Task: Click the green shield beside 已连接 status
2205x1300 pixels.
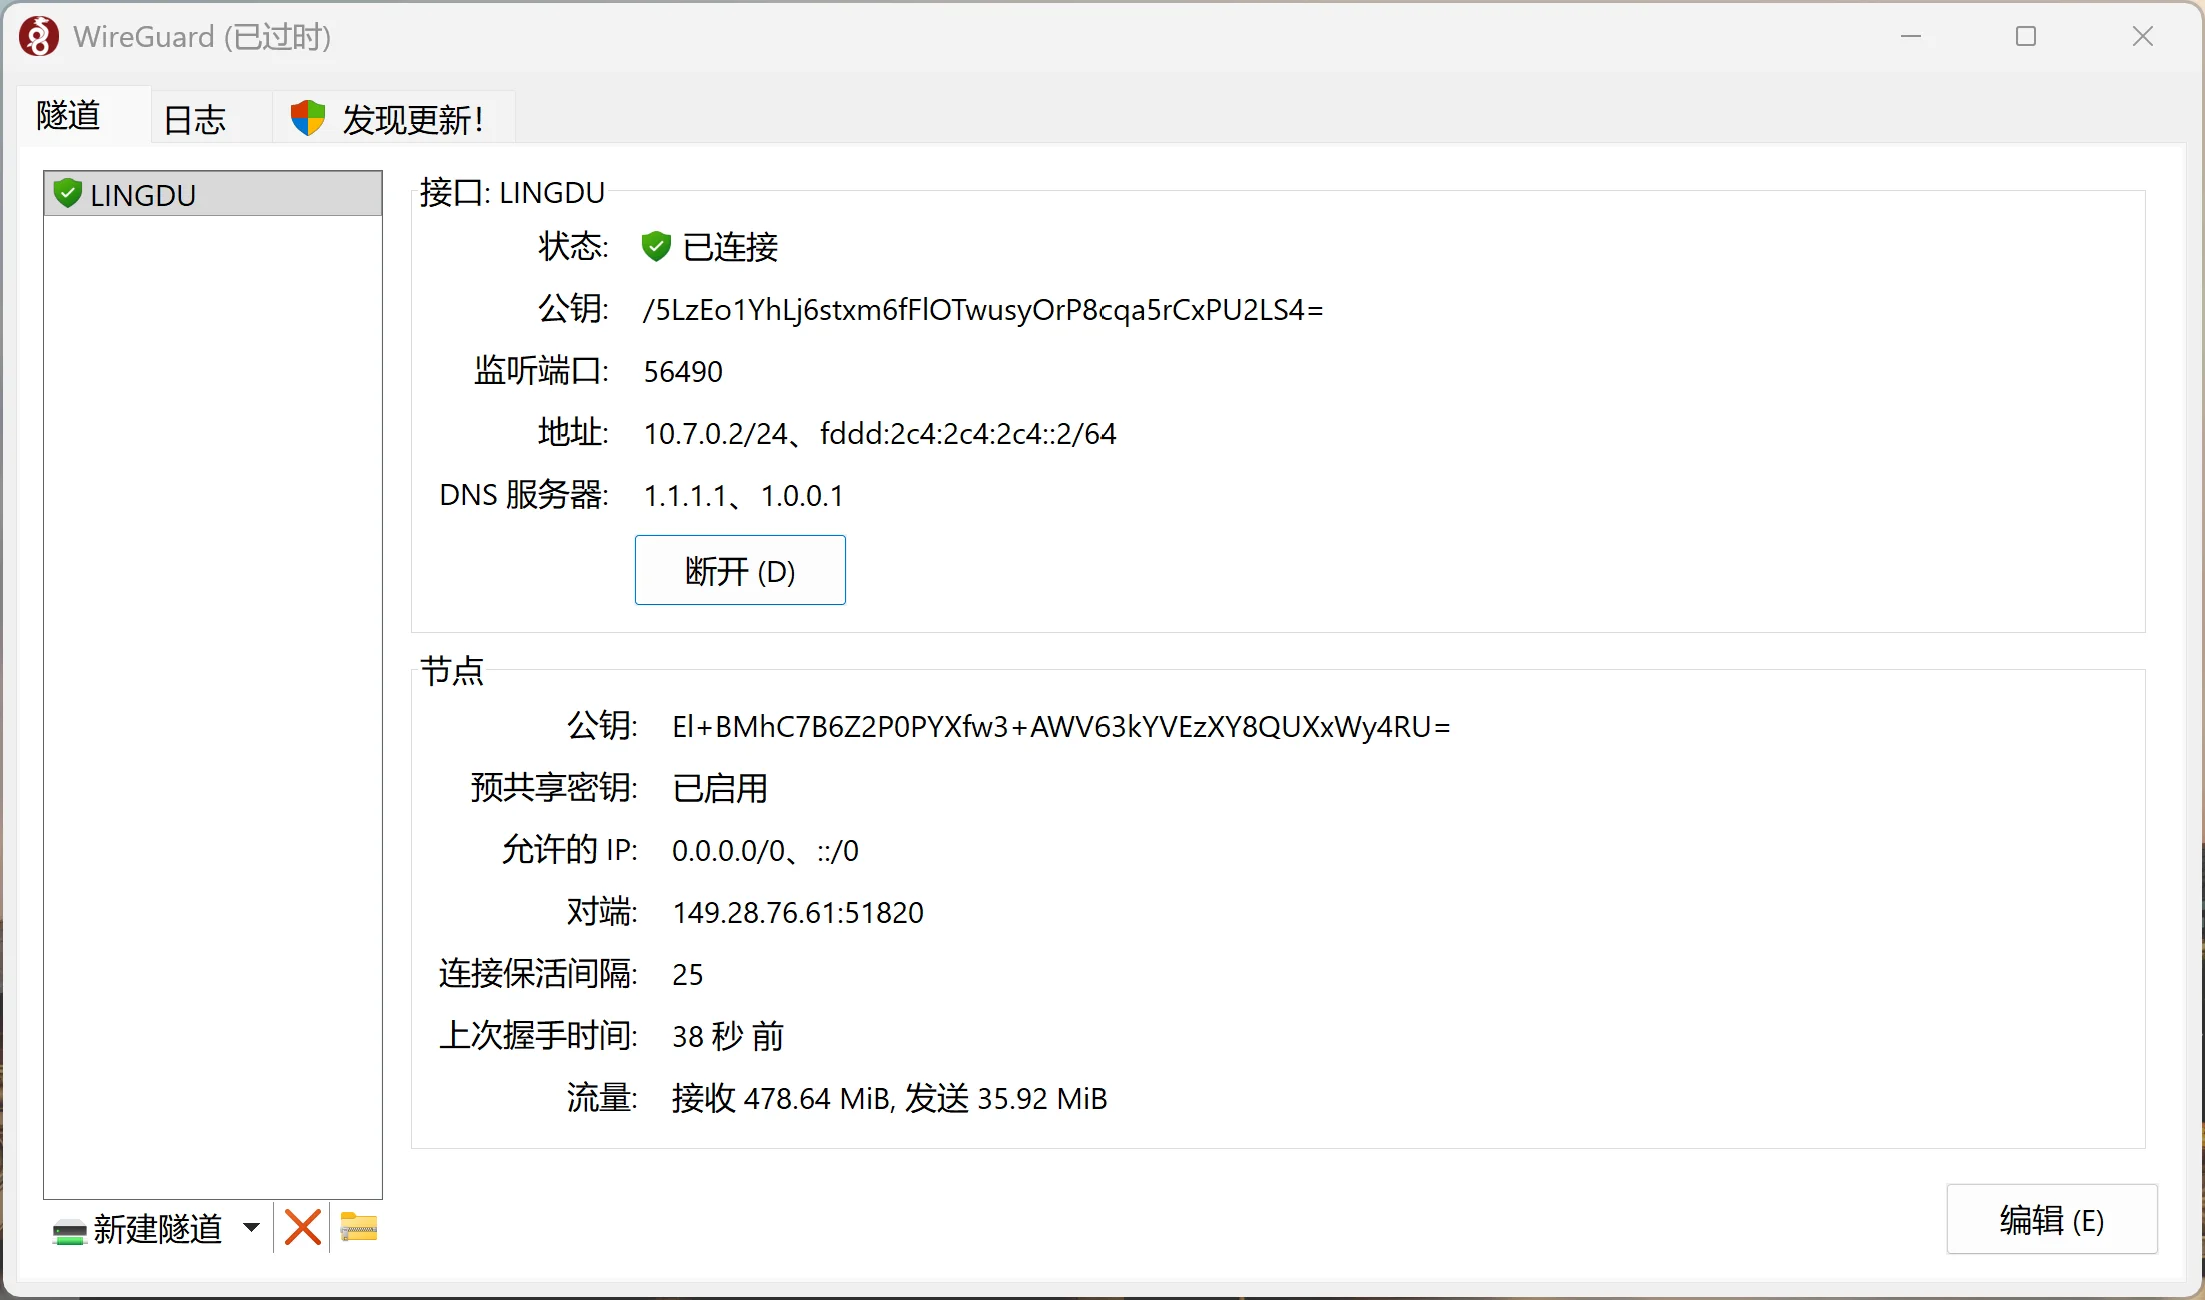Action: [655, 246]
